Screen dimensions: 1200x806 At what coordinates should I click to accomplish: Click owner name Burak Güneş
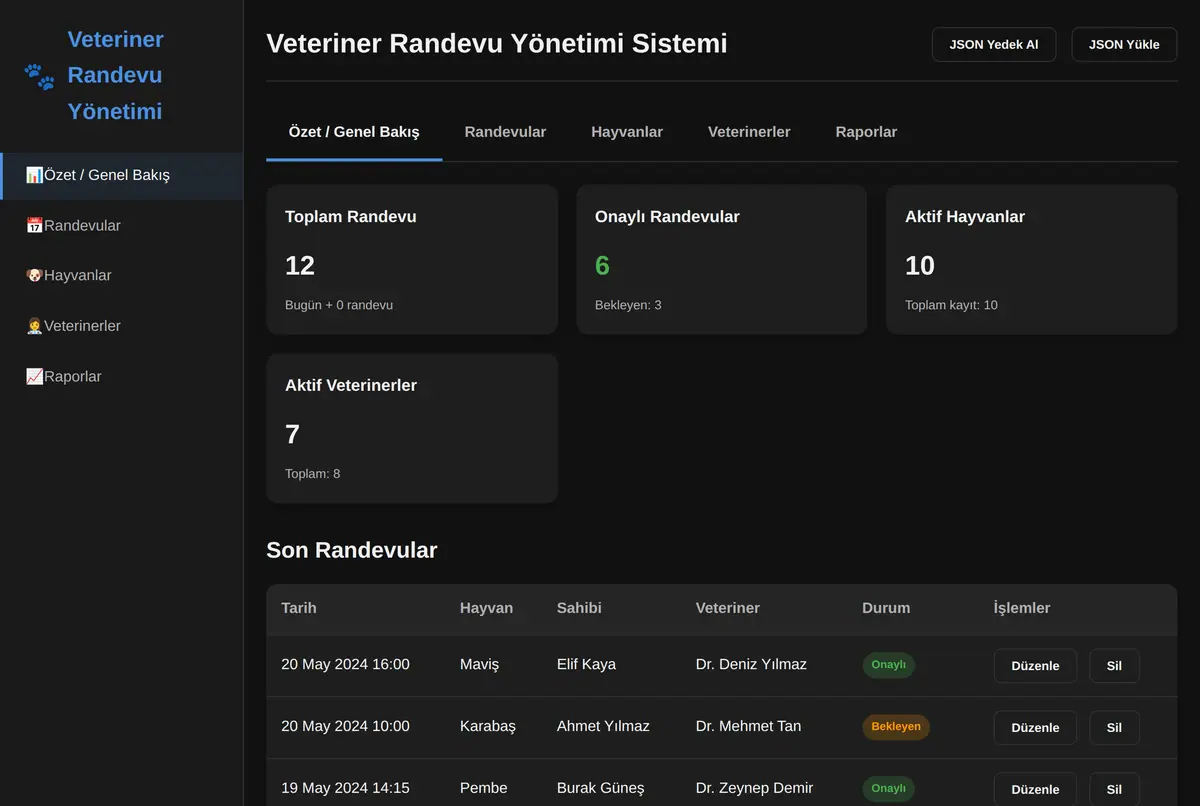coord(601,789)
